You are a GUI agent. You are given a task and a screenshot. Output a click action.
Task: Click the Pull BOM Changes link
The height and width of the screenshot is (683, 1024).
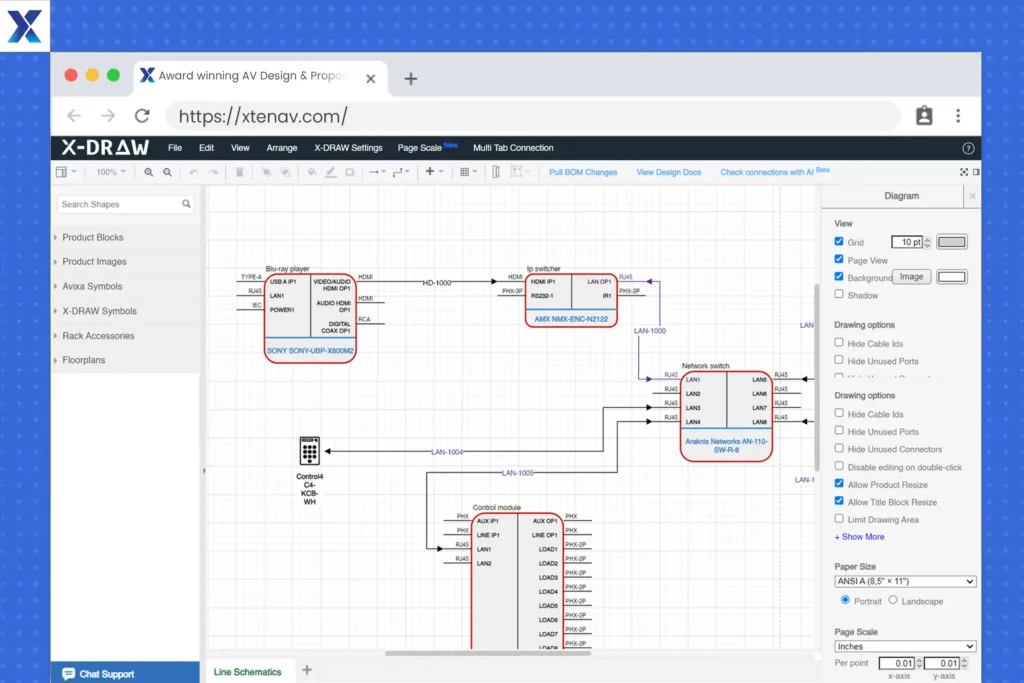tap(583, 172)
